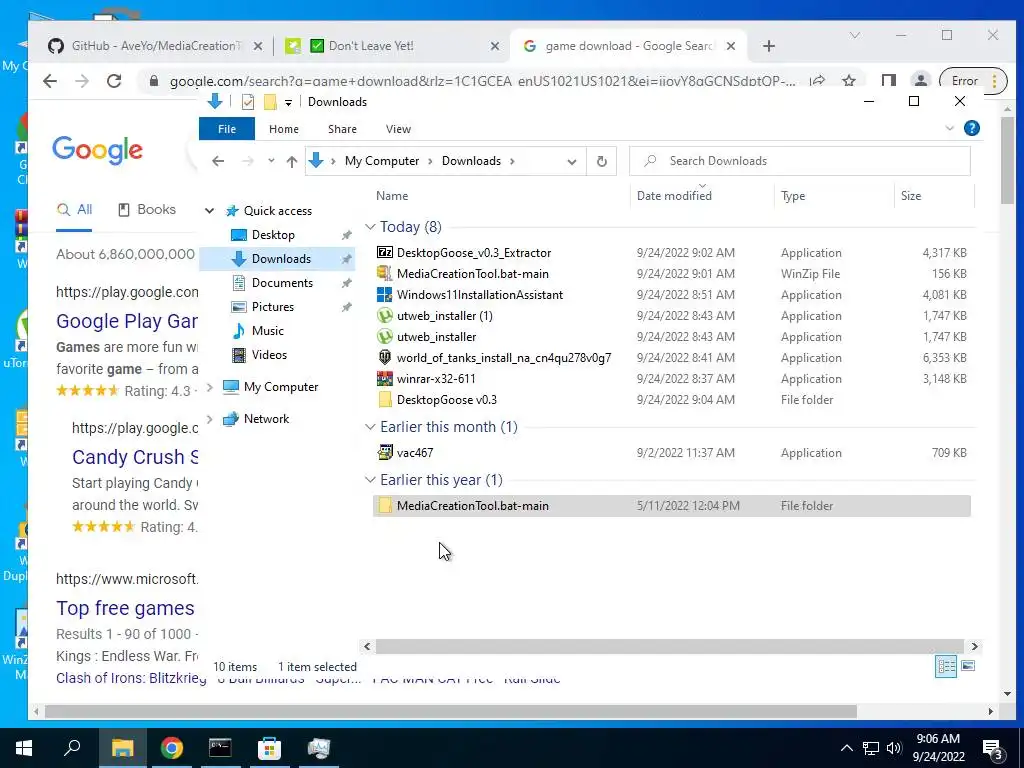Select the winrar-x32-611 icon
Viewport: 1024px width, 768px height.
tap(385, 379)
